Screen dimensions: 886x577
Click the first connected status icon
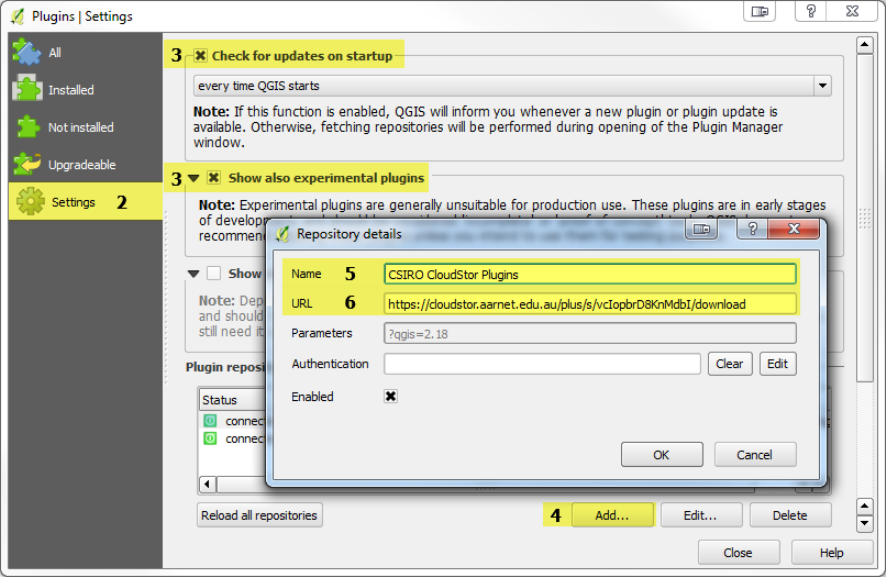pyautogui.click(x=210, y=420)
